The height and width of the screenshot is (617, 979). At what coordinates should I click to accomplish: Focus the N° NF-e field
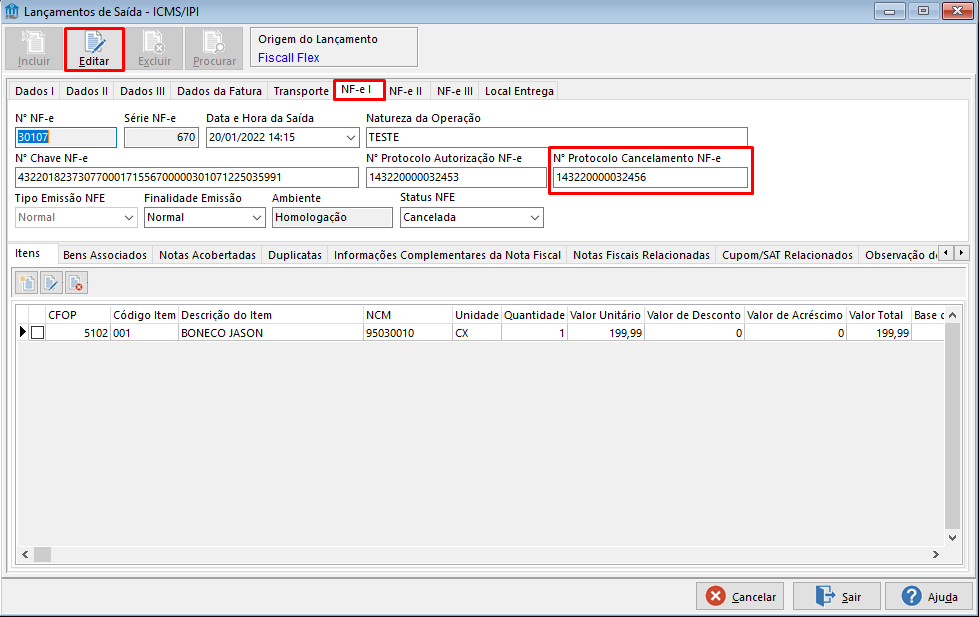pos(66,137)
